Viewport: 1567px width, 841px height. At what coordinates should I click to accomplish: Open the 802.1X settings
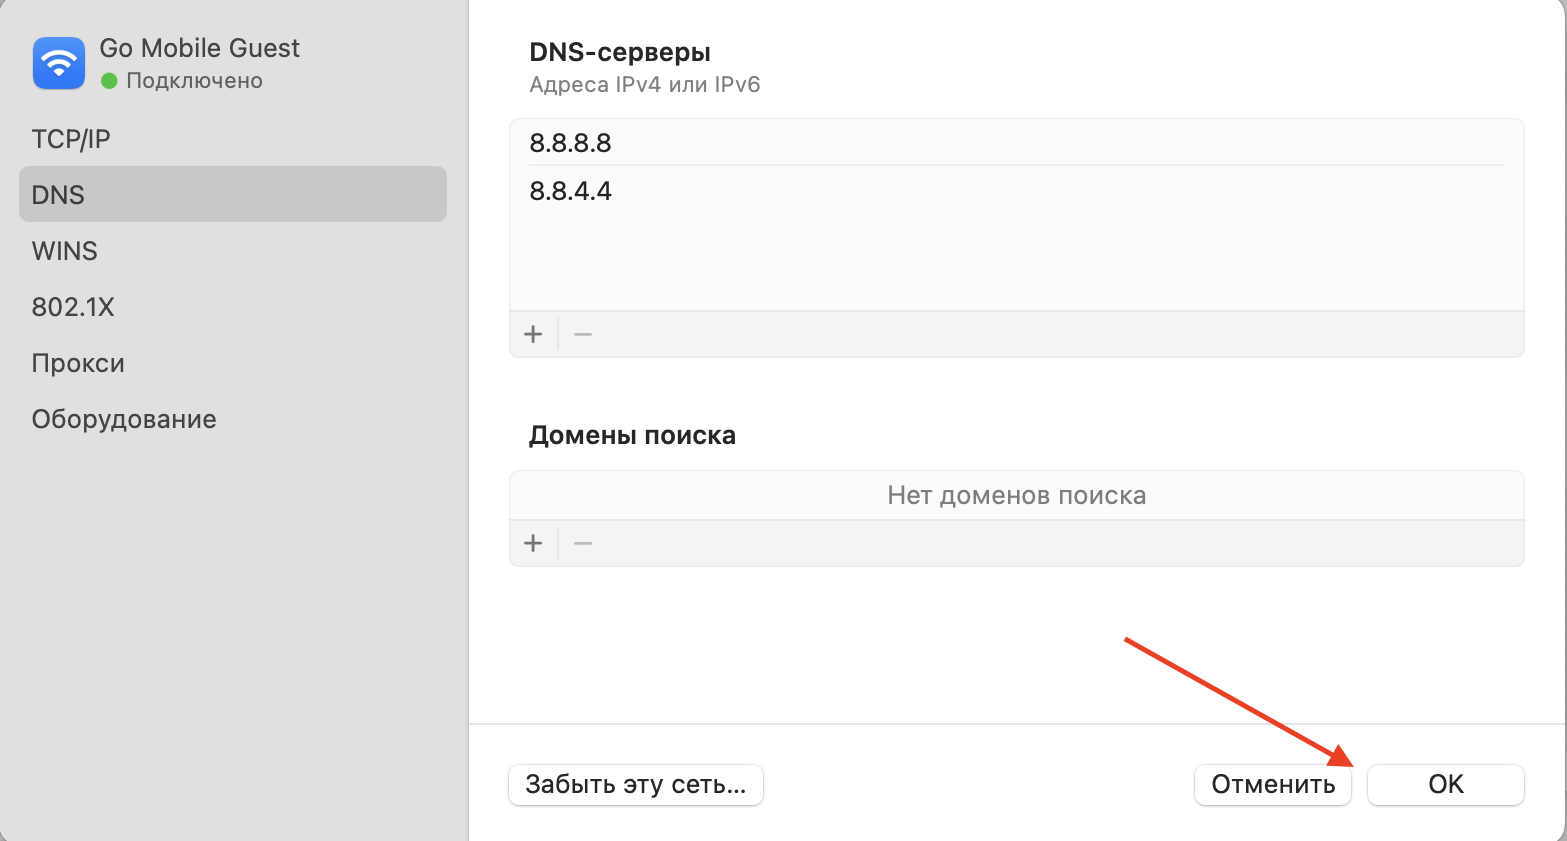coord(73,307)
